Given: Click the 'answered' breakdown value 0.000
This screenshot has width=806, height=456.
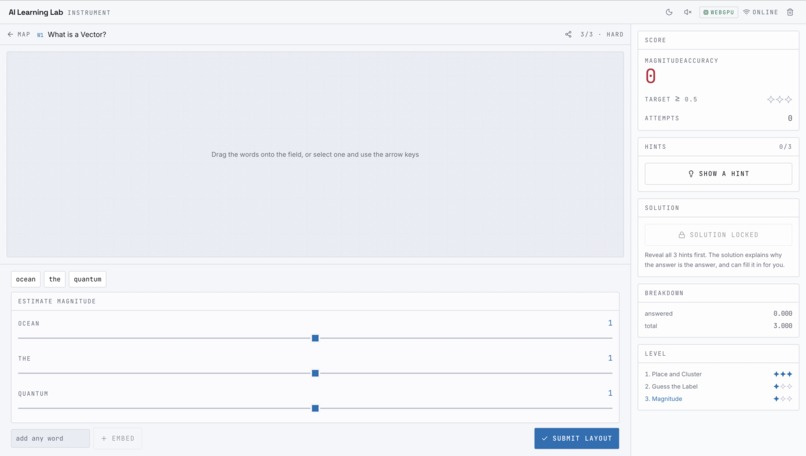Looking at the screenshot, I should coord(782,314).
